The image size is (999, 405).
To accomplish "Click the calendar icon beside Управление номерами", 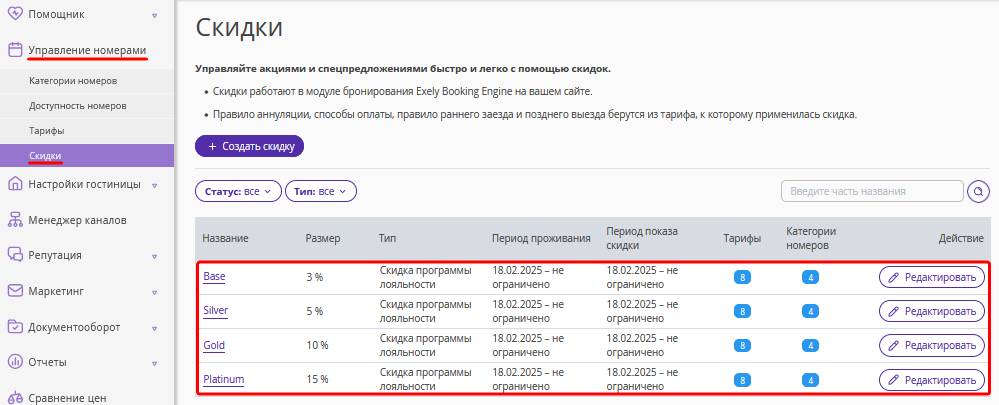I will pos(15,50).
